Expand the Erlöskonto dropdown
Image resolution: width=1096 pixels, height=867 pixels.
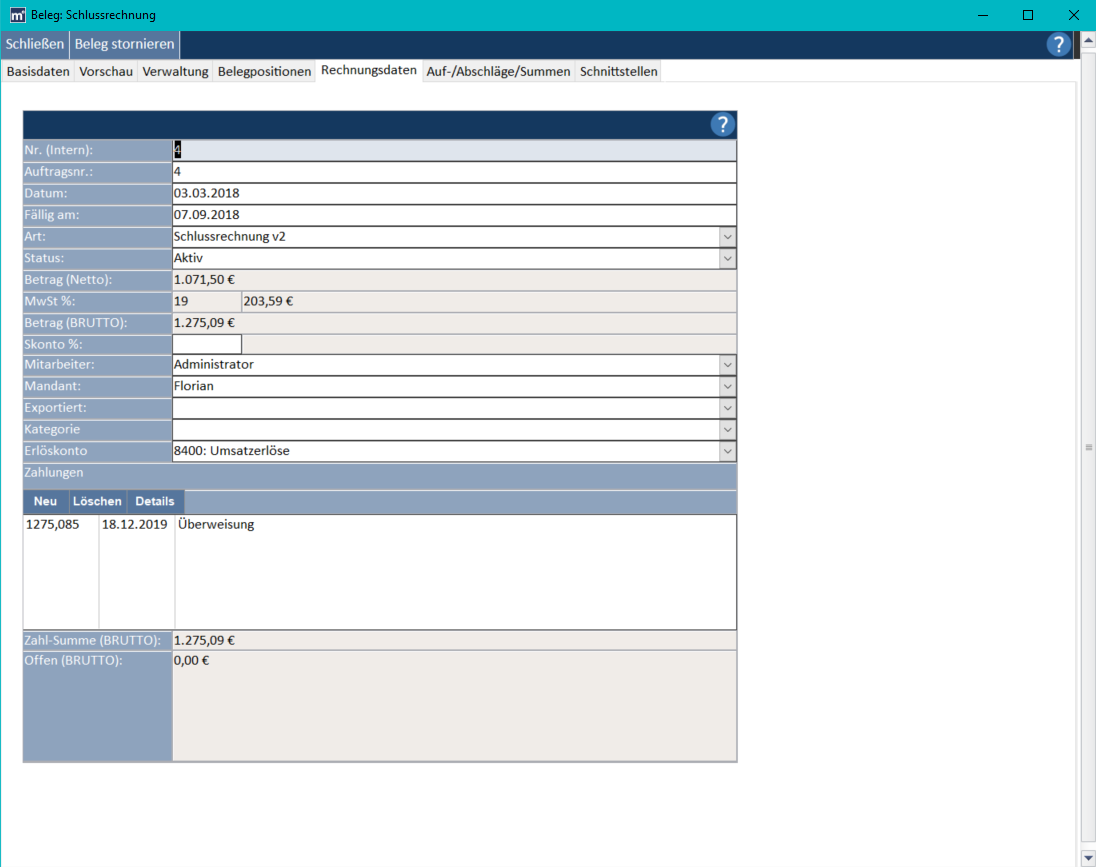pyautogui.click(x=727, y=451)
